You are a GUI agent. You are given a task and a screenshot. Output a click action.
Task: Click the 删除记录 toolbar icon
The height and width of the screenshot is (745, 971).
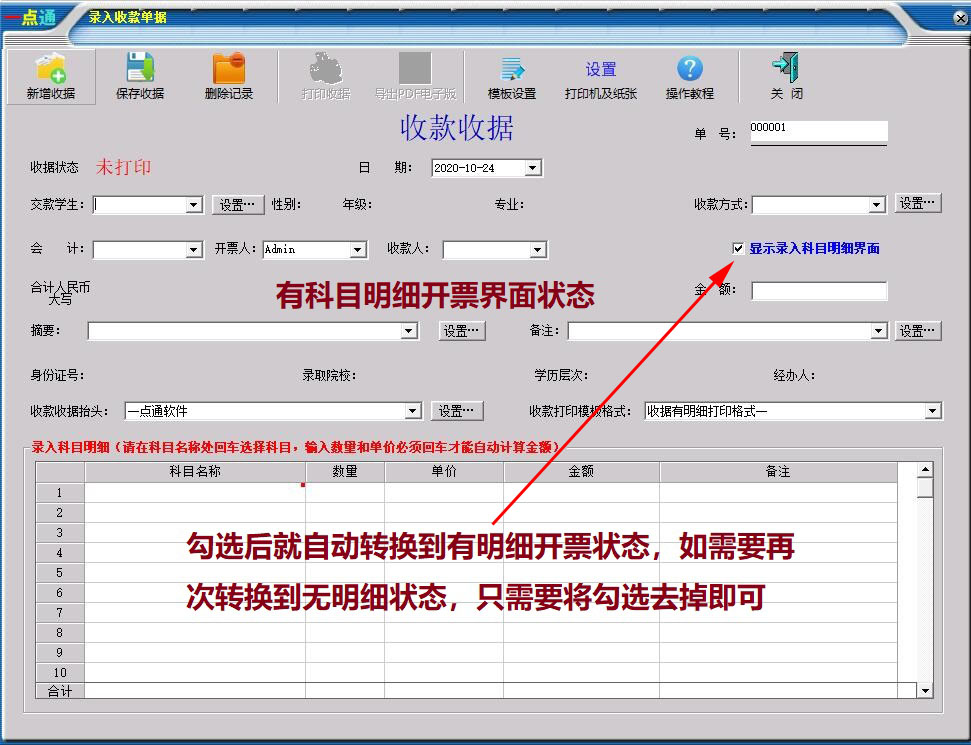229,68
